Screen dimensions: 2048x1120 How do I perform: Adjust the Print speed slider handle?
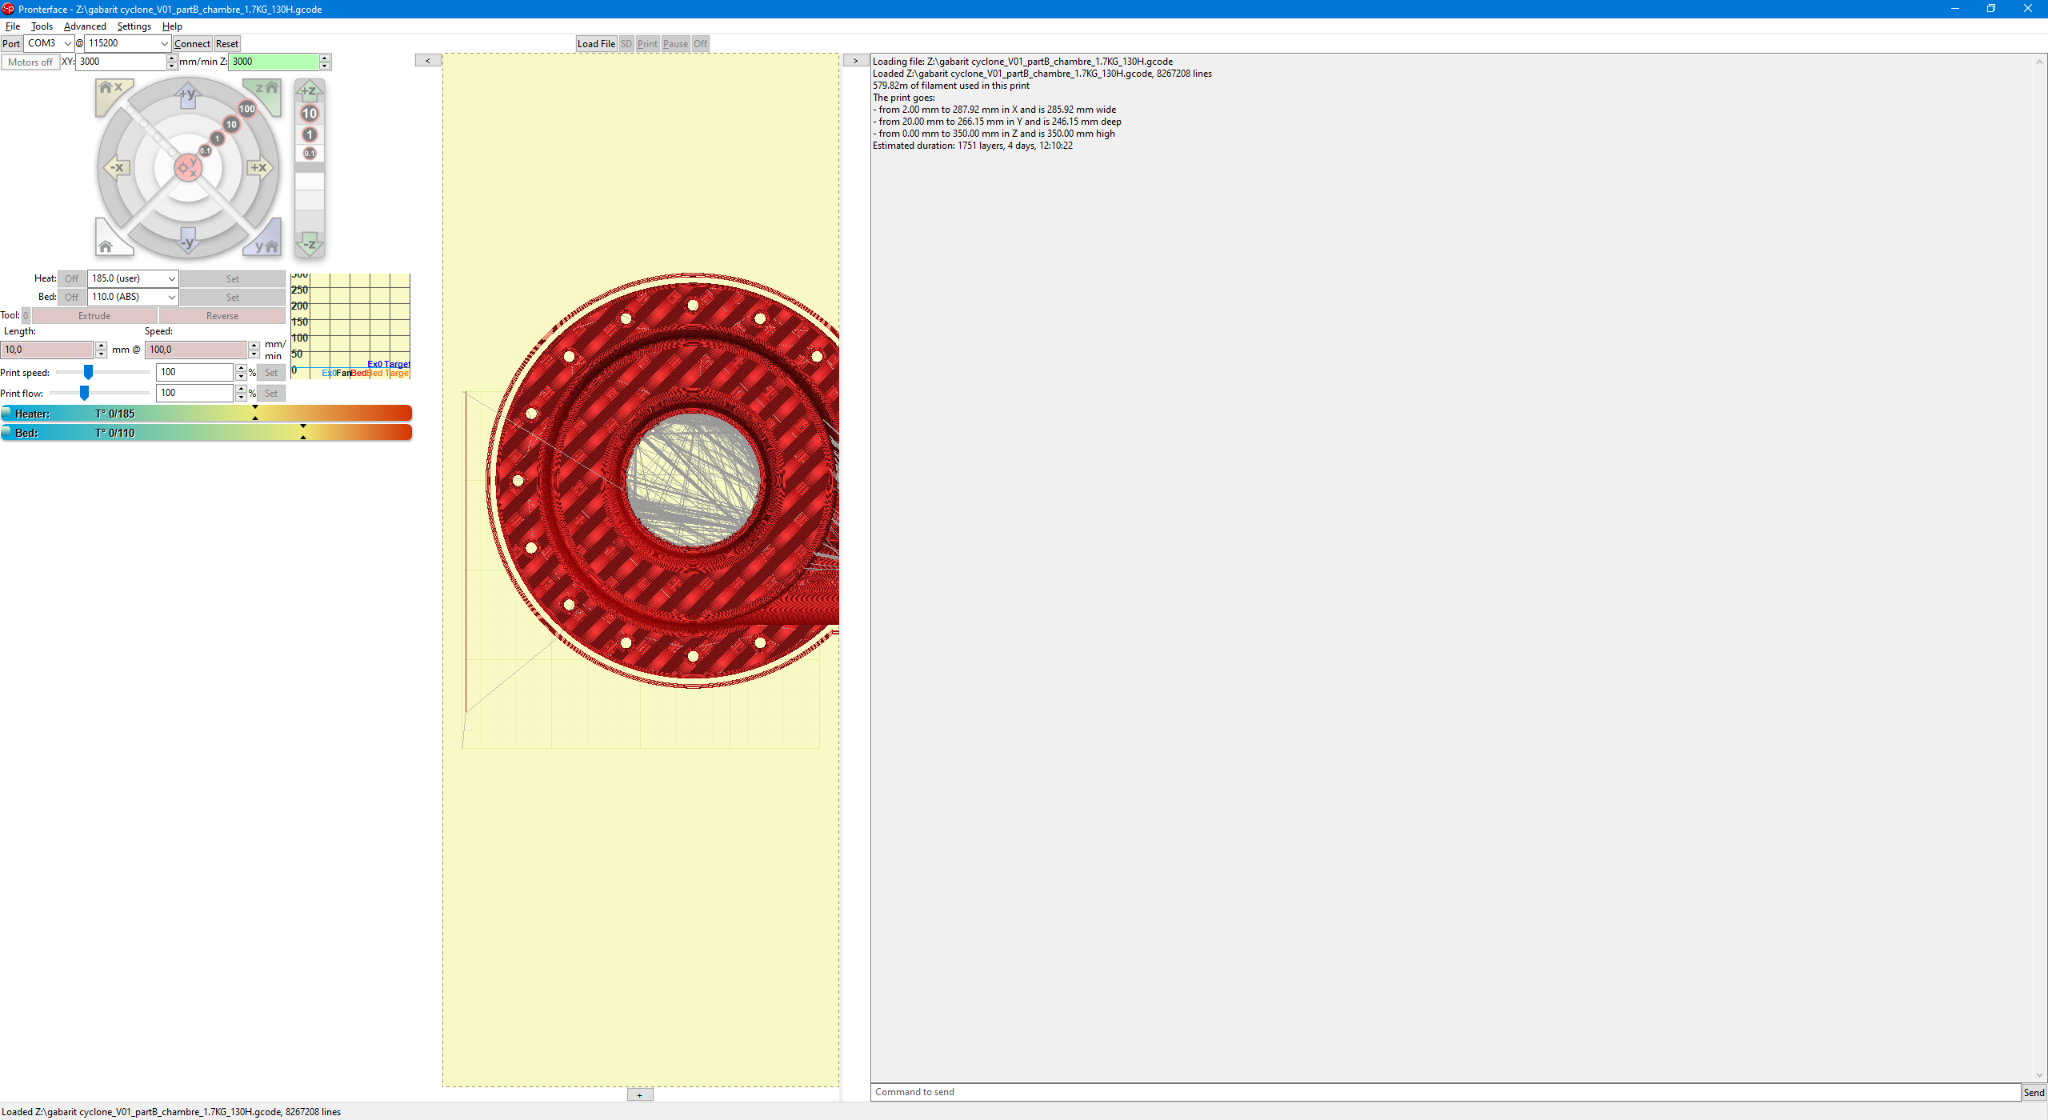pos(88,372)
